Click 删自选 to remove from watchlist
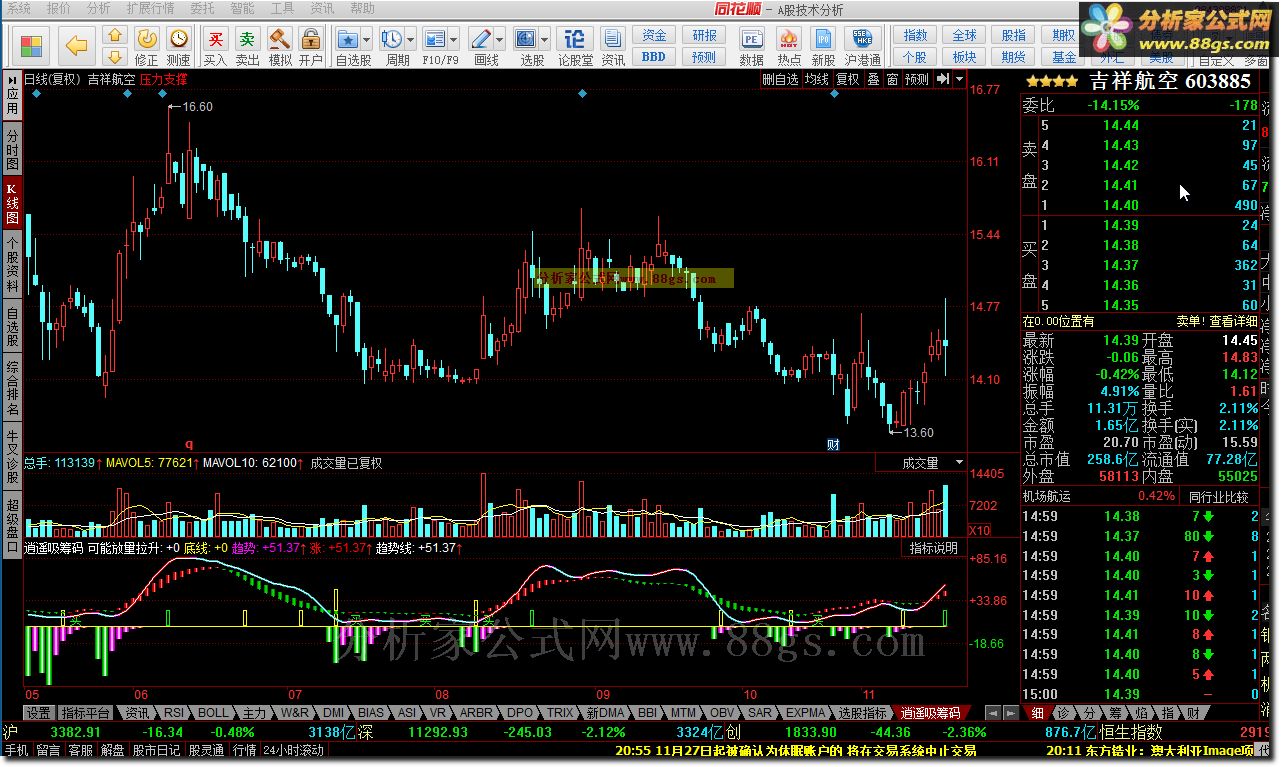Screen dimensions: 1281x767 781,79
